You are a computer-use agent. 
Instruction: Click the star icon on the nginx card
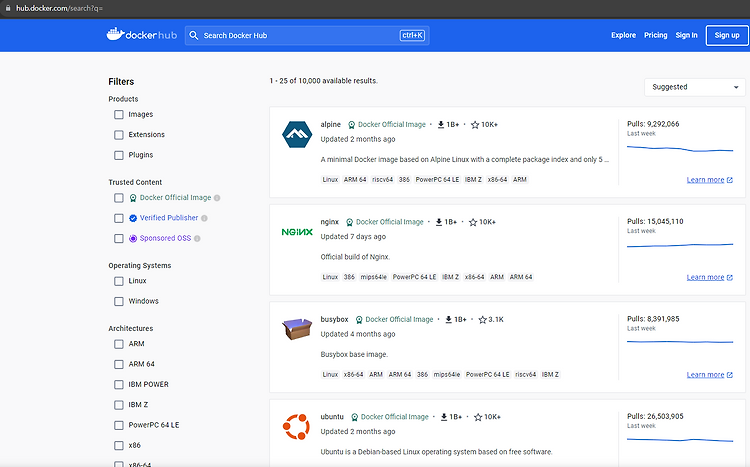[473, 222]
